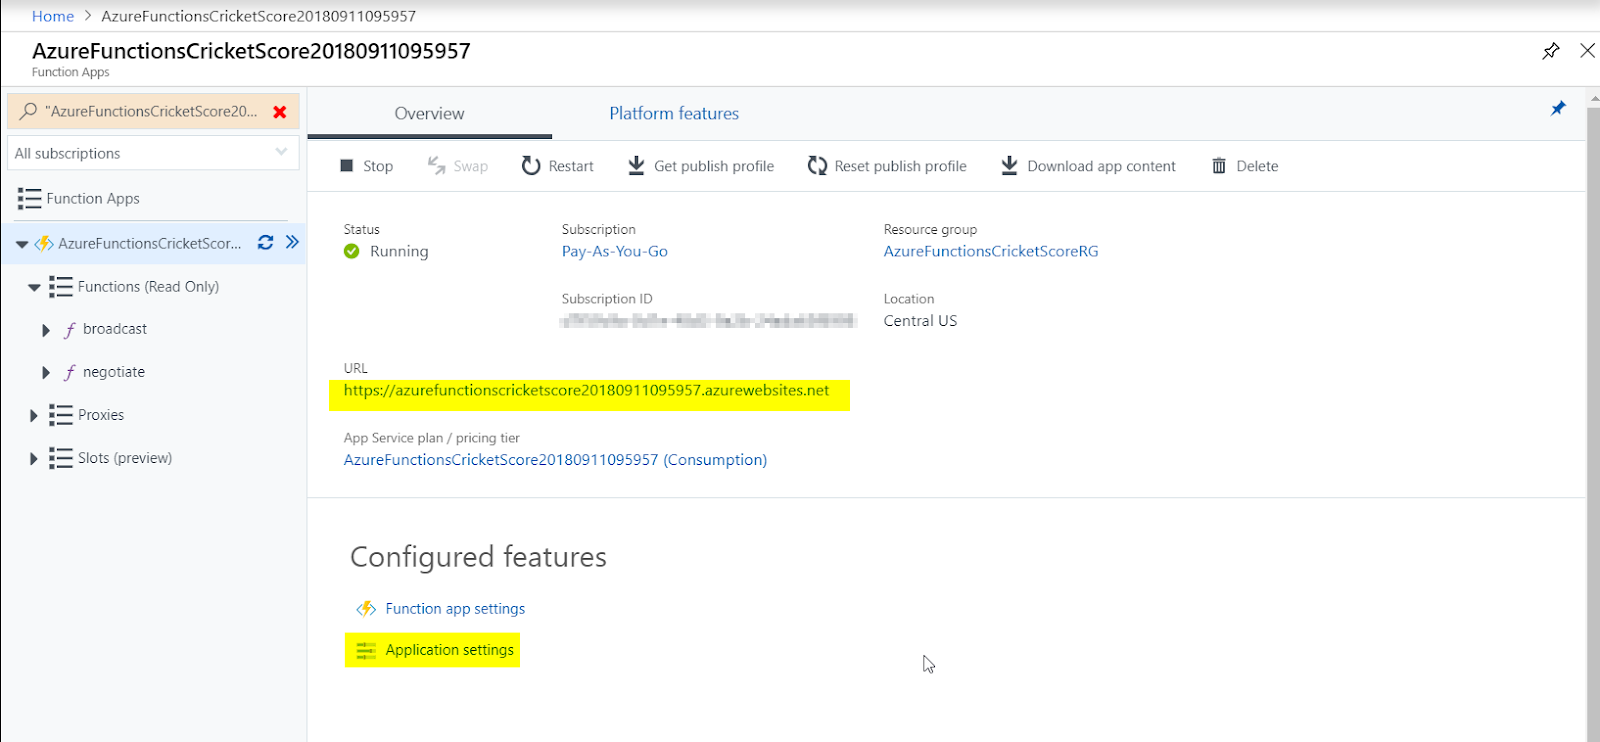Click the lightning bolt function app icon
This screenshot has height=742, width=1600.
44,243
